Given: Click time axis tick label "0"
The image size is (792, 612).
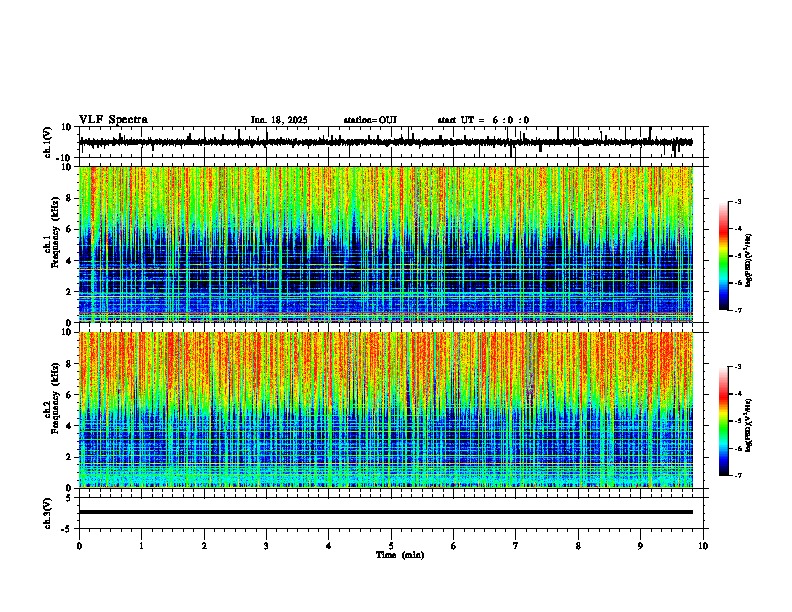Looking at the screenshot, I should tap(79, 546).
